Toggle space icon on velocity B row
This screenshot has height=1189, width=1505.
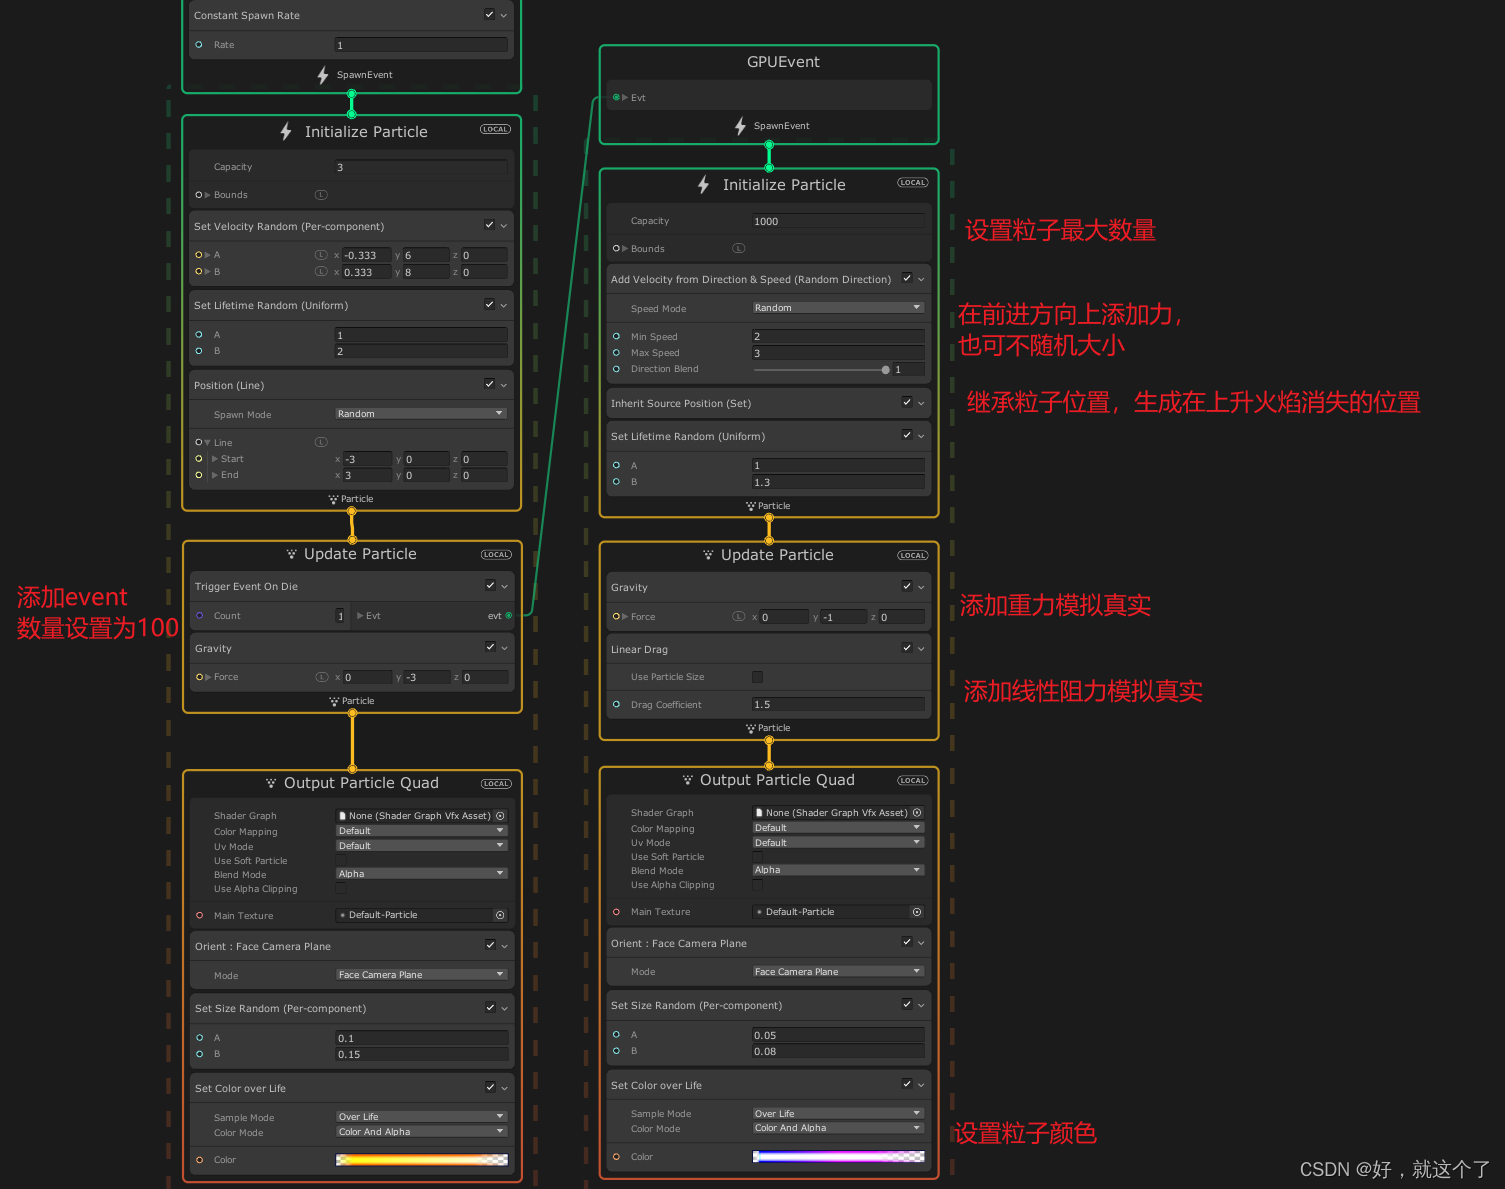click(321, 271)
